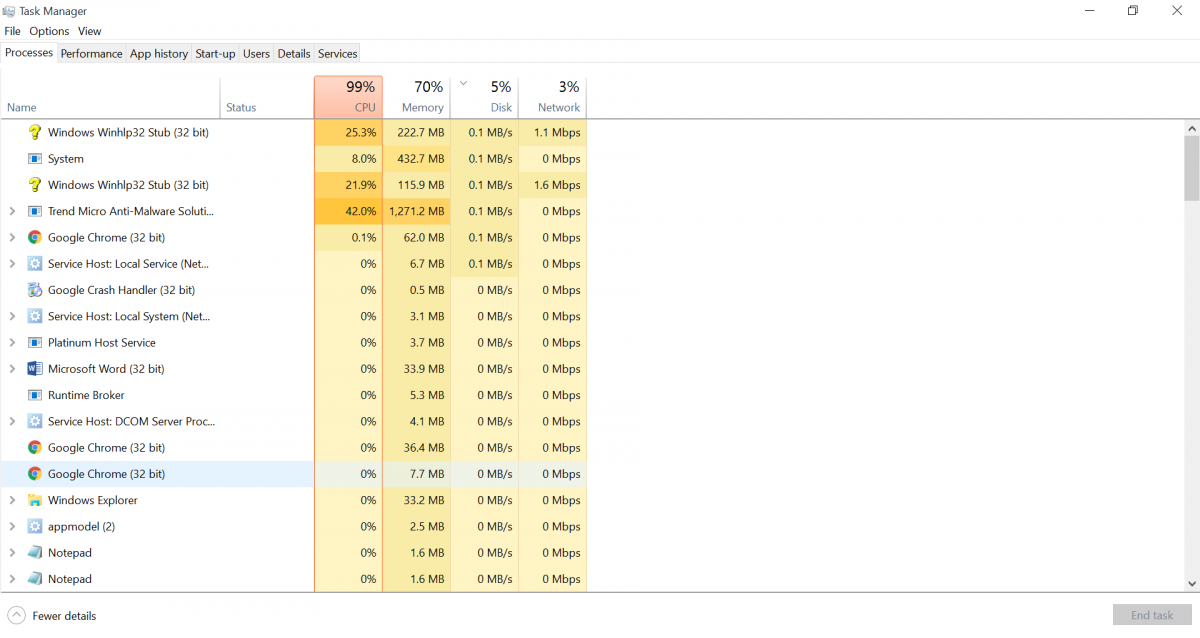Select the Processes tab

(x=29, y=53)
